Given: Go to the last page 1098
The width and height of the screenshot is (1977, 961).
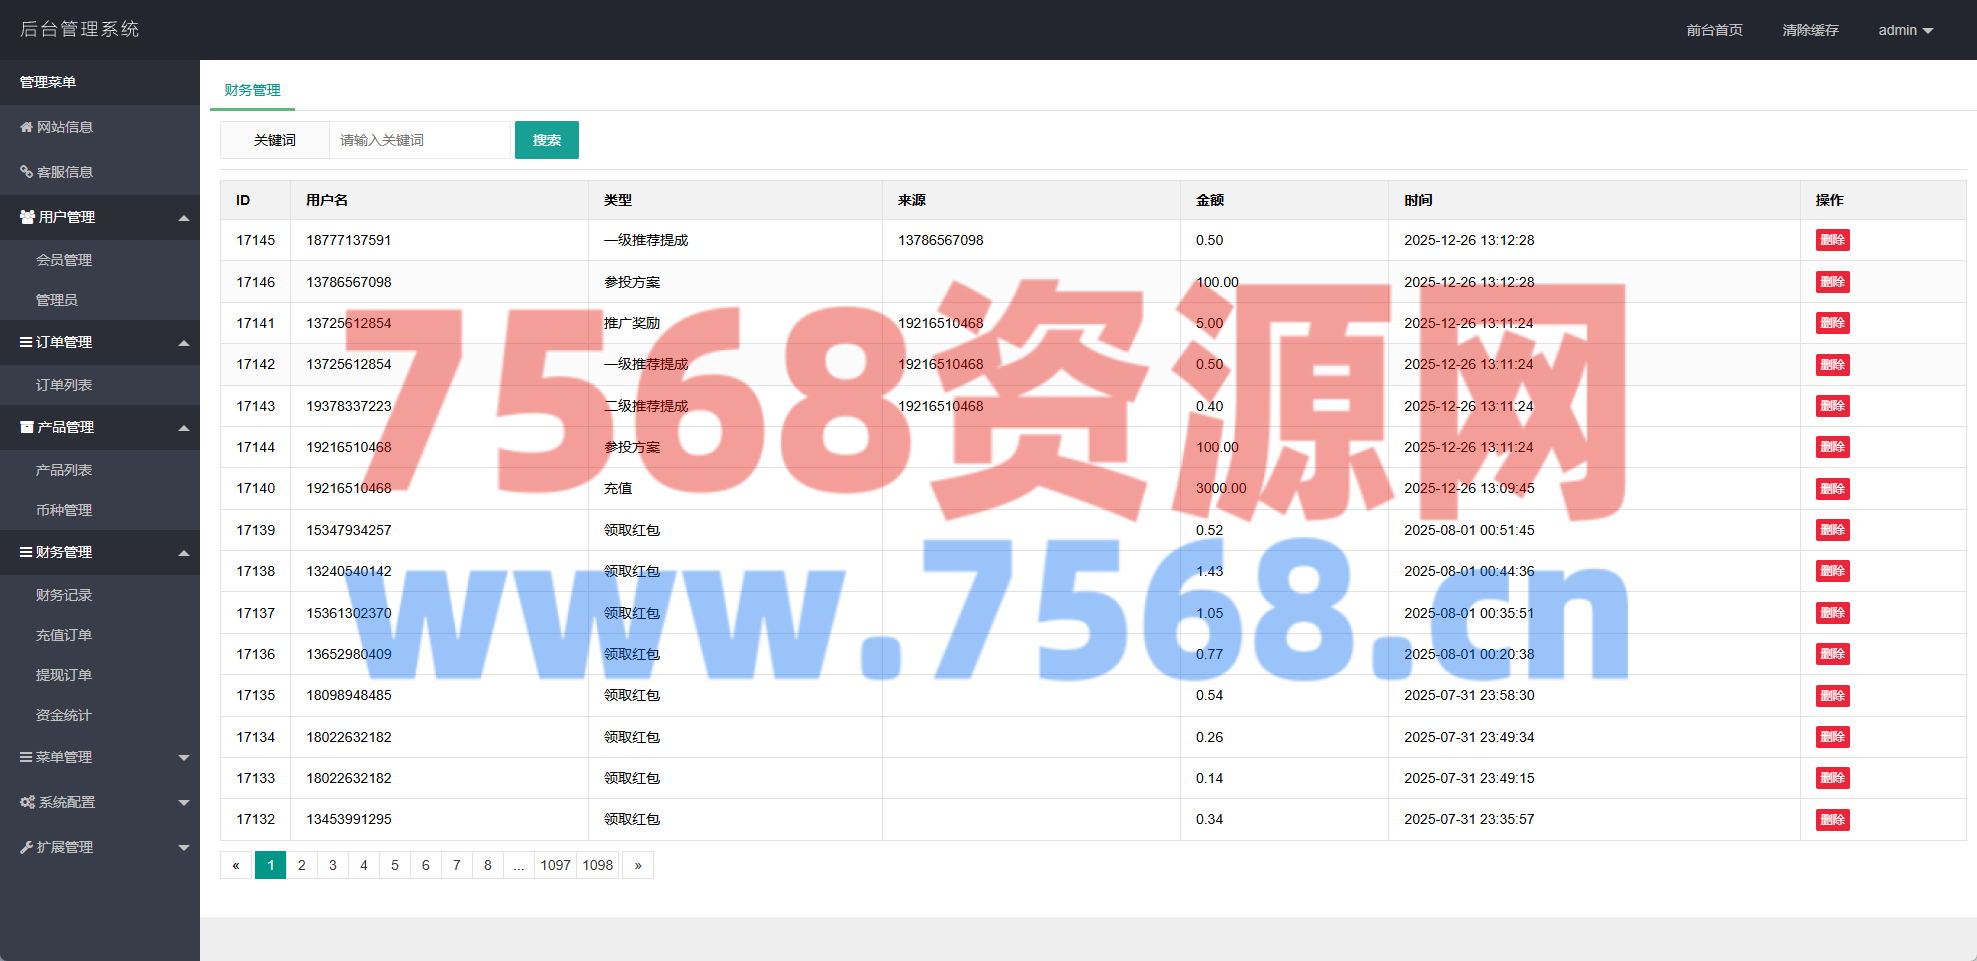Looking at the screenshot, I should [x=598, y=865].
